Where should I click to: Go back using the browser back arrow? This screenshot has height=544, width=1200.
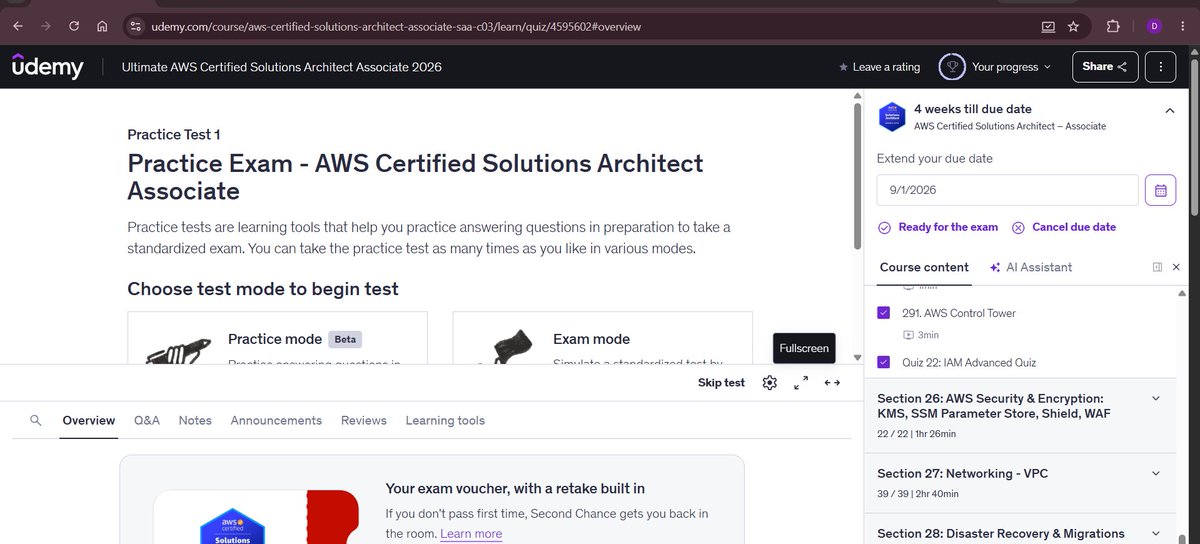17,27
